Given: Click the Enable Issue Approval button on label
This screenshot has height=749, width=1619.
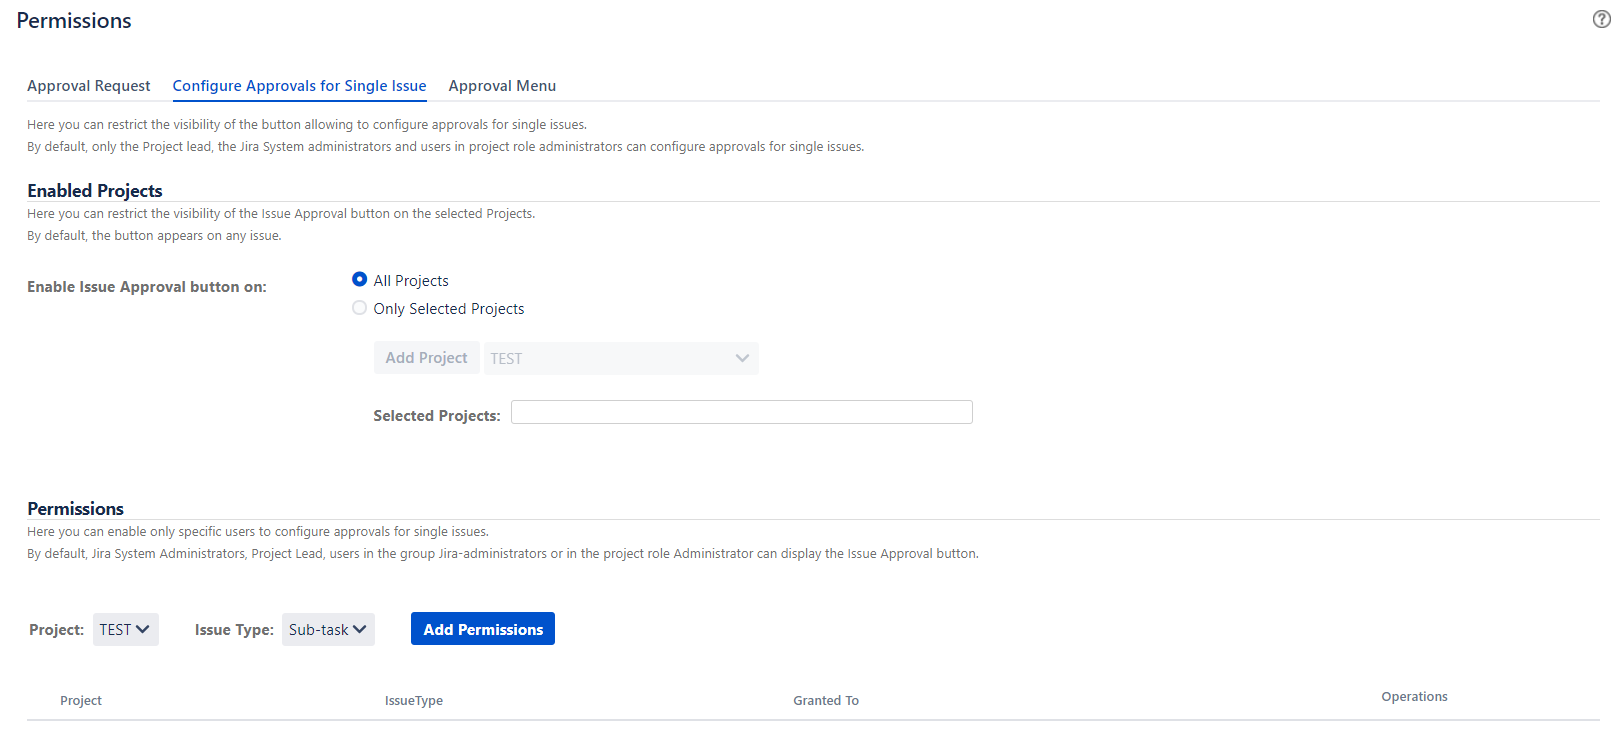Looking at the screenshot, I should 147,287.
